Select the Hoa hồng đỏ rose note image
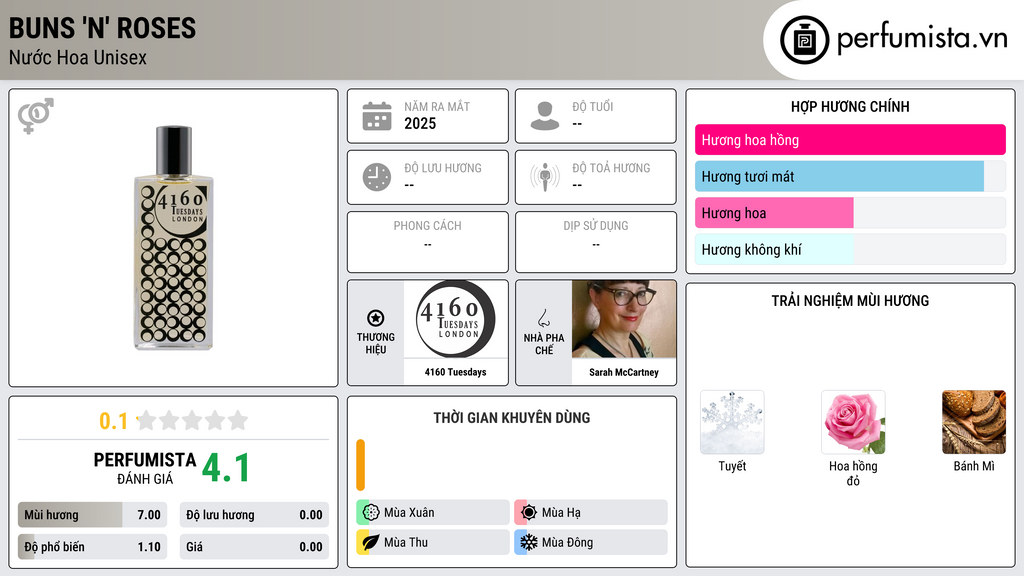The width and height of the screenshot is (1024, 576). (x=853, y=422)
